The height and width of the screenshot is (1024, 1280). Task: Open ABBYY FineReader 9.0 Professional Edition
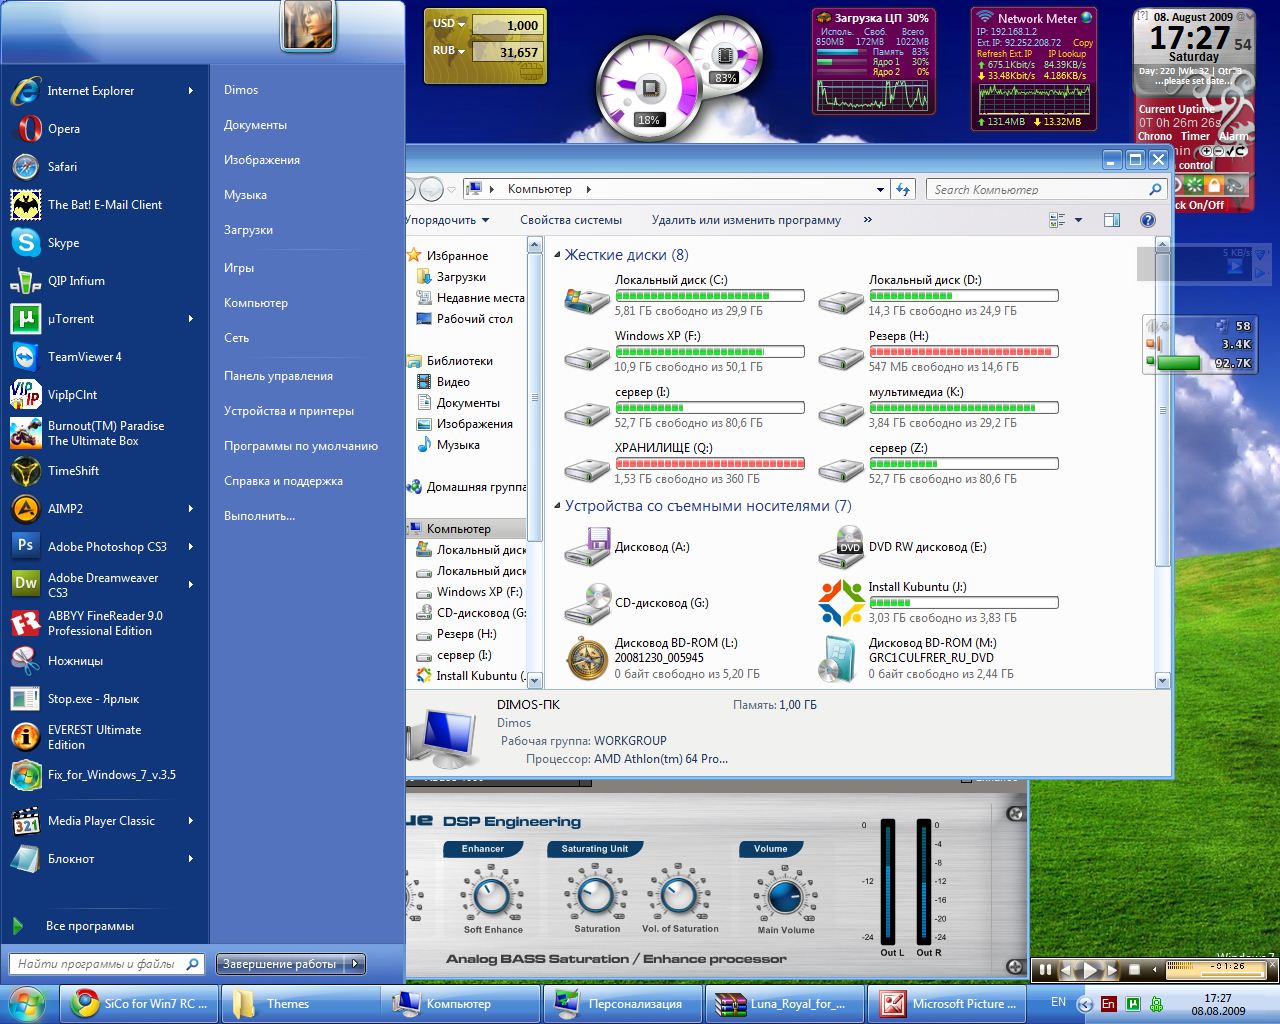105,623
